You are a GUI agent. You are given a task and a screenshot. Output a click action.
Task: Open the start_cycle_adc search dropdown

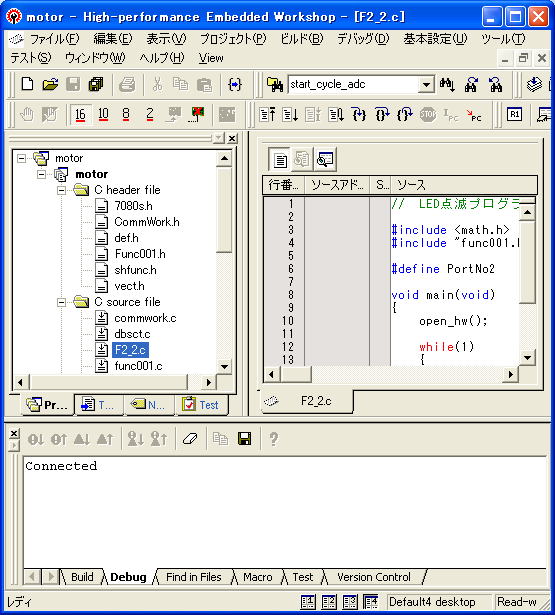(x=426, y=84)
